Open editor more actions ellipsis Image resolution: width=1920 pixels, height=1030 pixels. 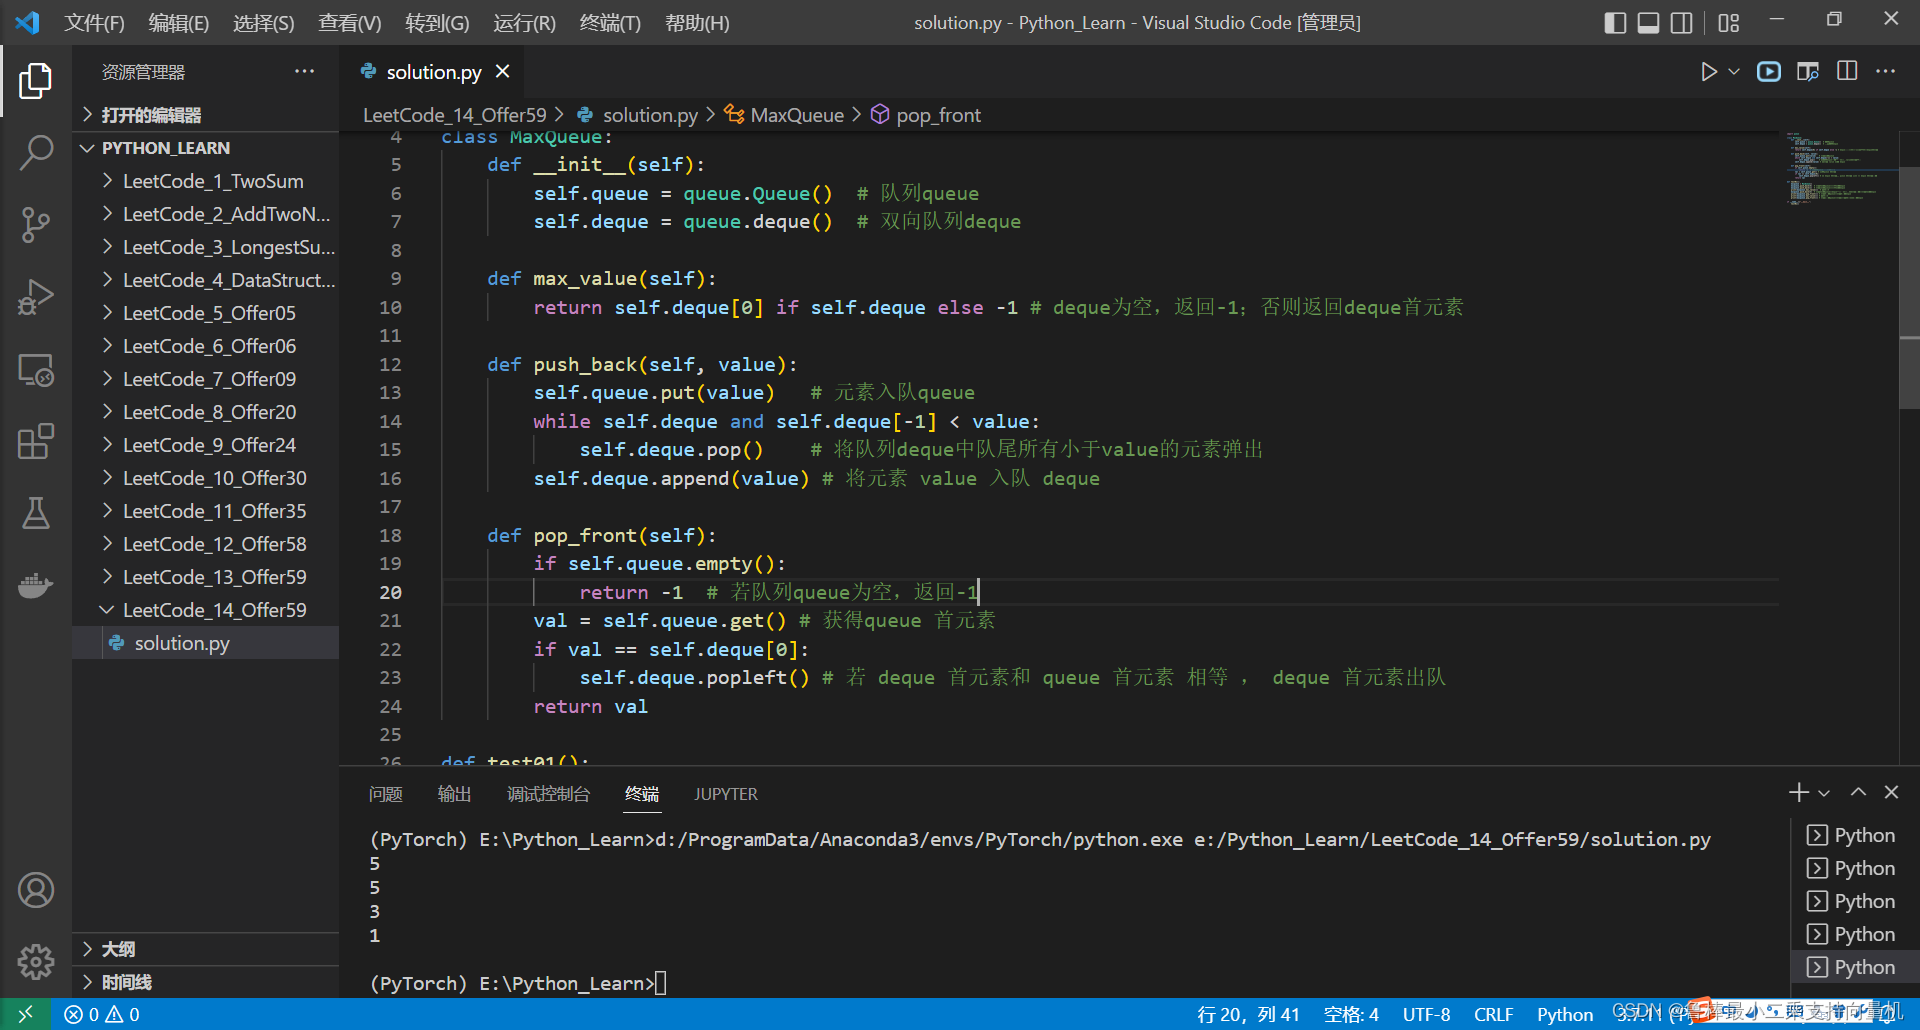coord(1885,72)
